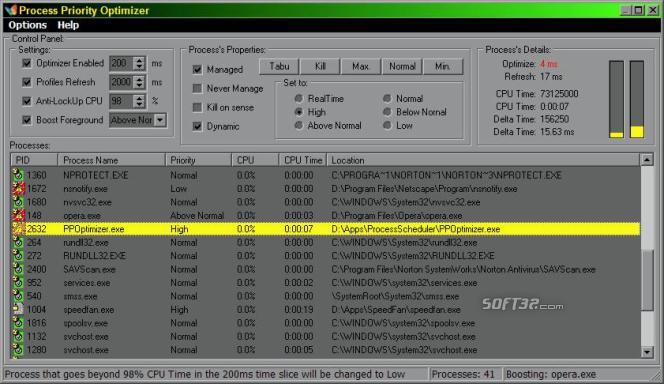Sort by CPU Time column header
Image resolution: width=664 pixels, height=384 pixels.
[x=303, y=160]
